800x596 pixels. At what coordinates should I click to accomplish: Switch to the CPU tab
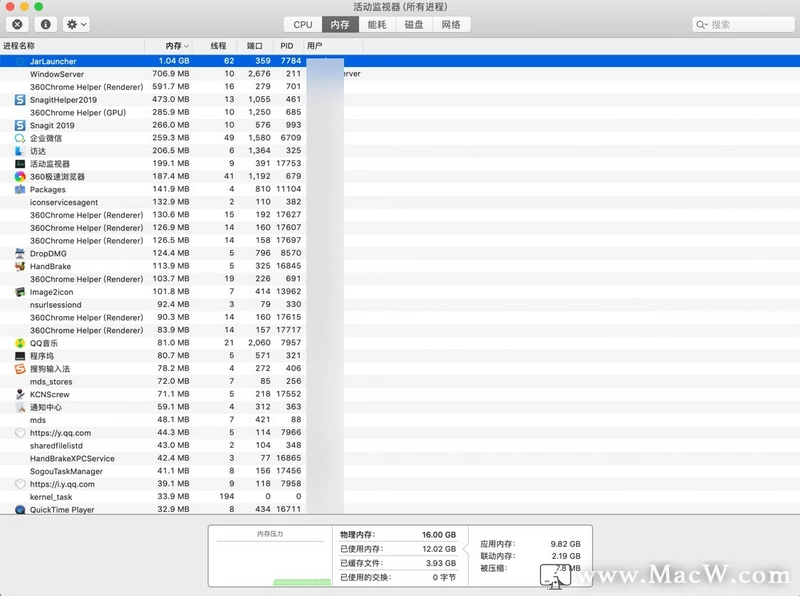point(303,24)
